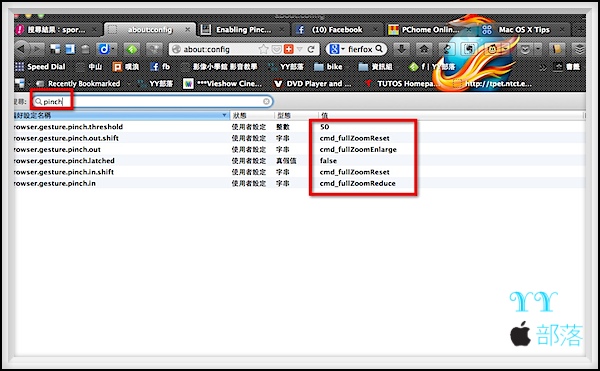Click the tiles icon next to the Forward arrow
Viewport: 600px width, 371px height.
tap(55, 49)
